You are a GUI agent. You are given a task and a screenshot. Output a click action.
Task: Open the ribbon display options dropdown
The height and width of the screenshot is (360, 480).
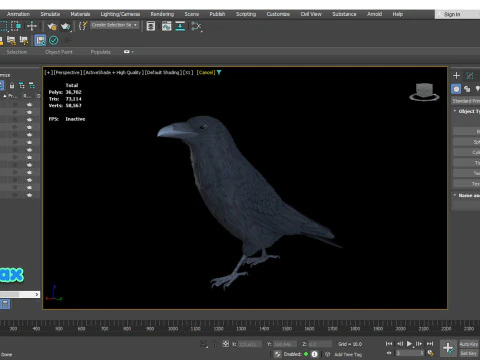(129, 52)
